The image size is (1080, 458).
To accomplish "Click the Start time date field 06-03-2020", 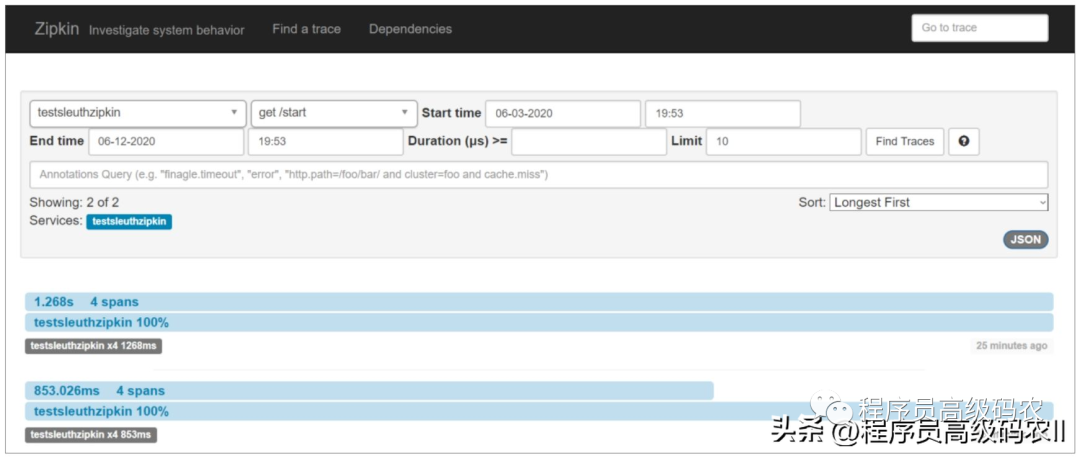I will 563,114.
